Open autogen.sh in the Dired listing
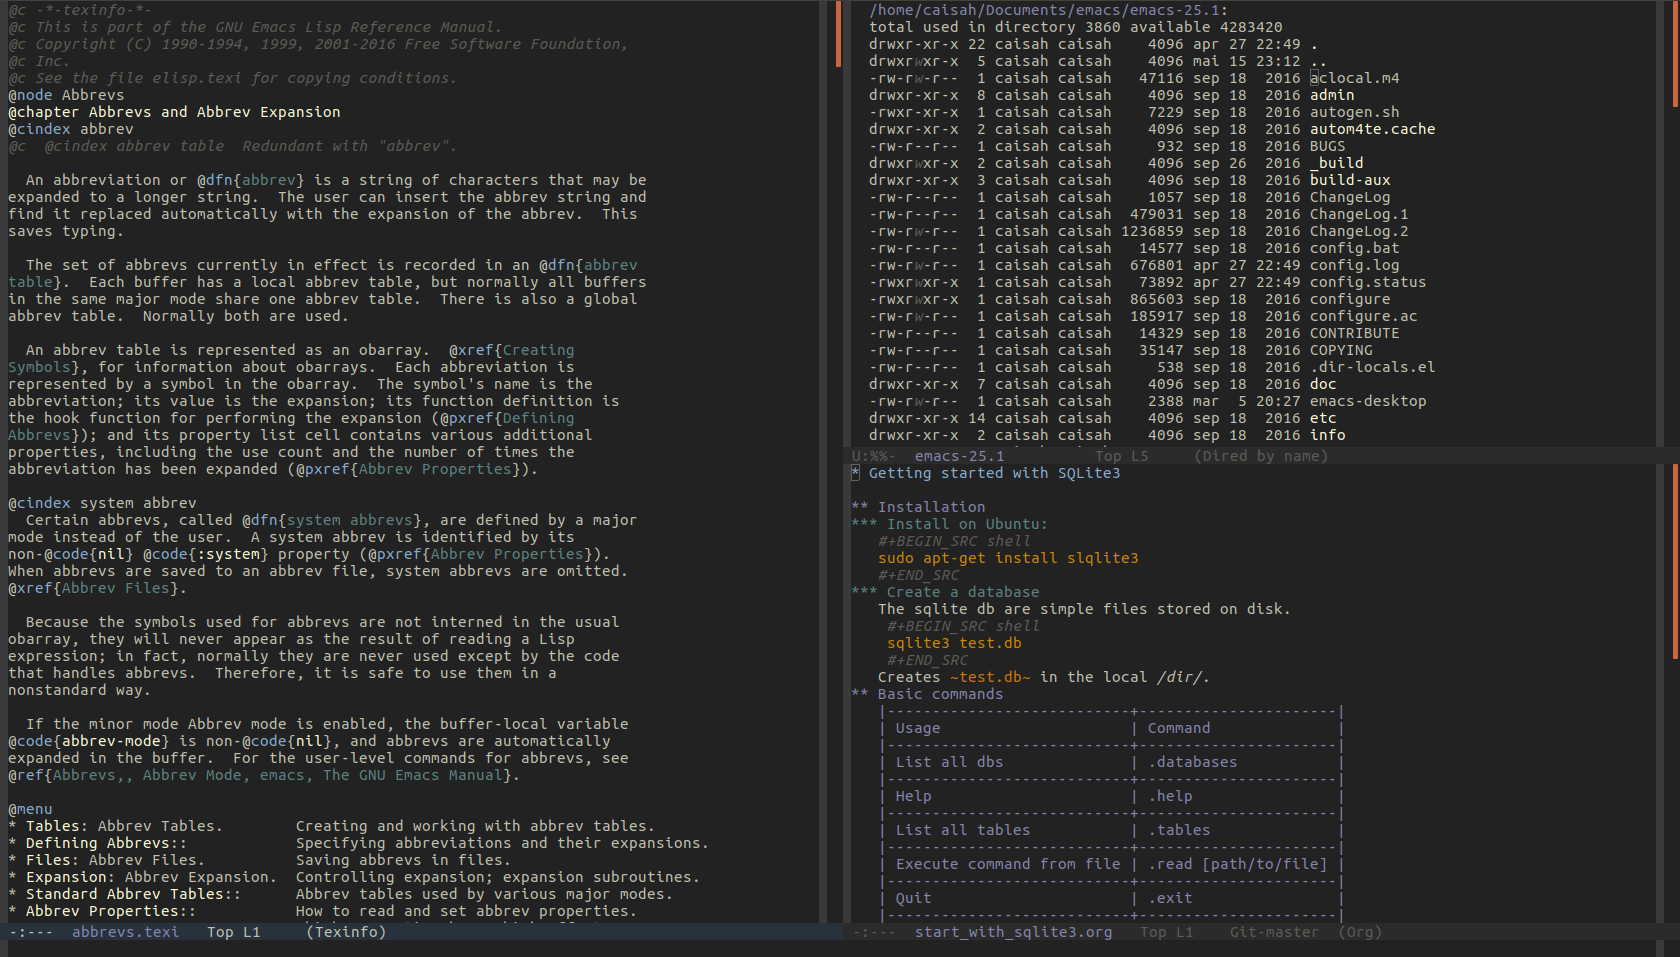 pyautogui.click(x=1354, y=112)
